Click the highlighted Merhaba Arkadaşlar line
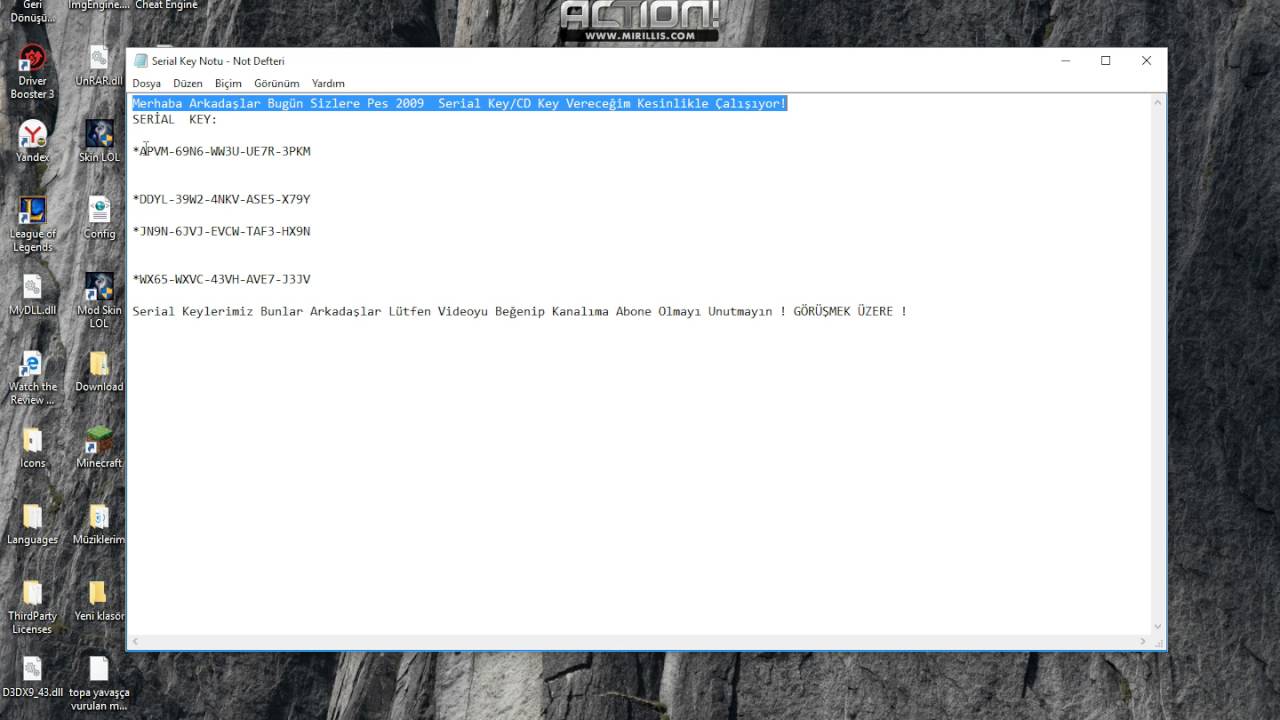Image resolution: width=1280 pixels, height=720 pixels. 460,103
